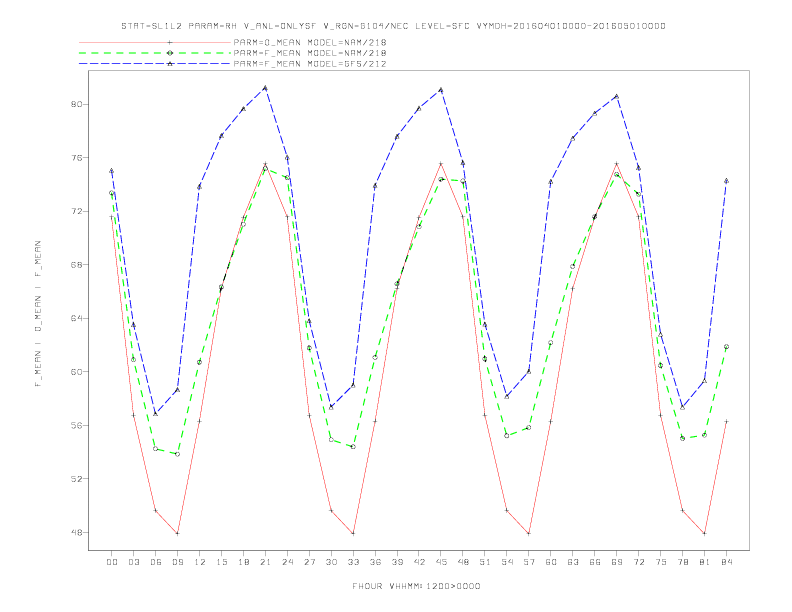Image resolution: width=792 pixels, height=612 pixels.
Task: Select green legend entry PARM=F_MEAN MODEL=NAM/218
Action: pyautogui.click(x=310, y=53)
